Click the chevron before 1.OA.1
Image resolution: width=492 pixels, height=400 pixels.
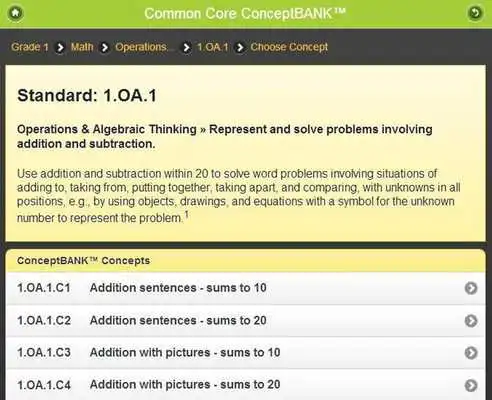pos(186,47)
